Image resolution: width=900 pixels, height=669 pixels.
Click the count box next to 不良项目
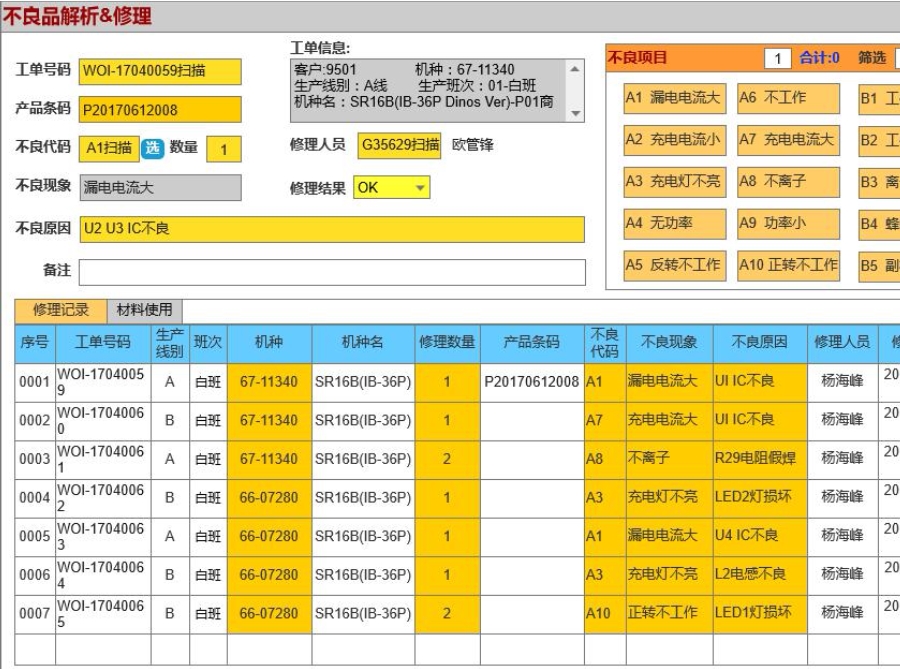pos(777,60)
